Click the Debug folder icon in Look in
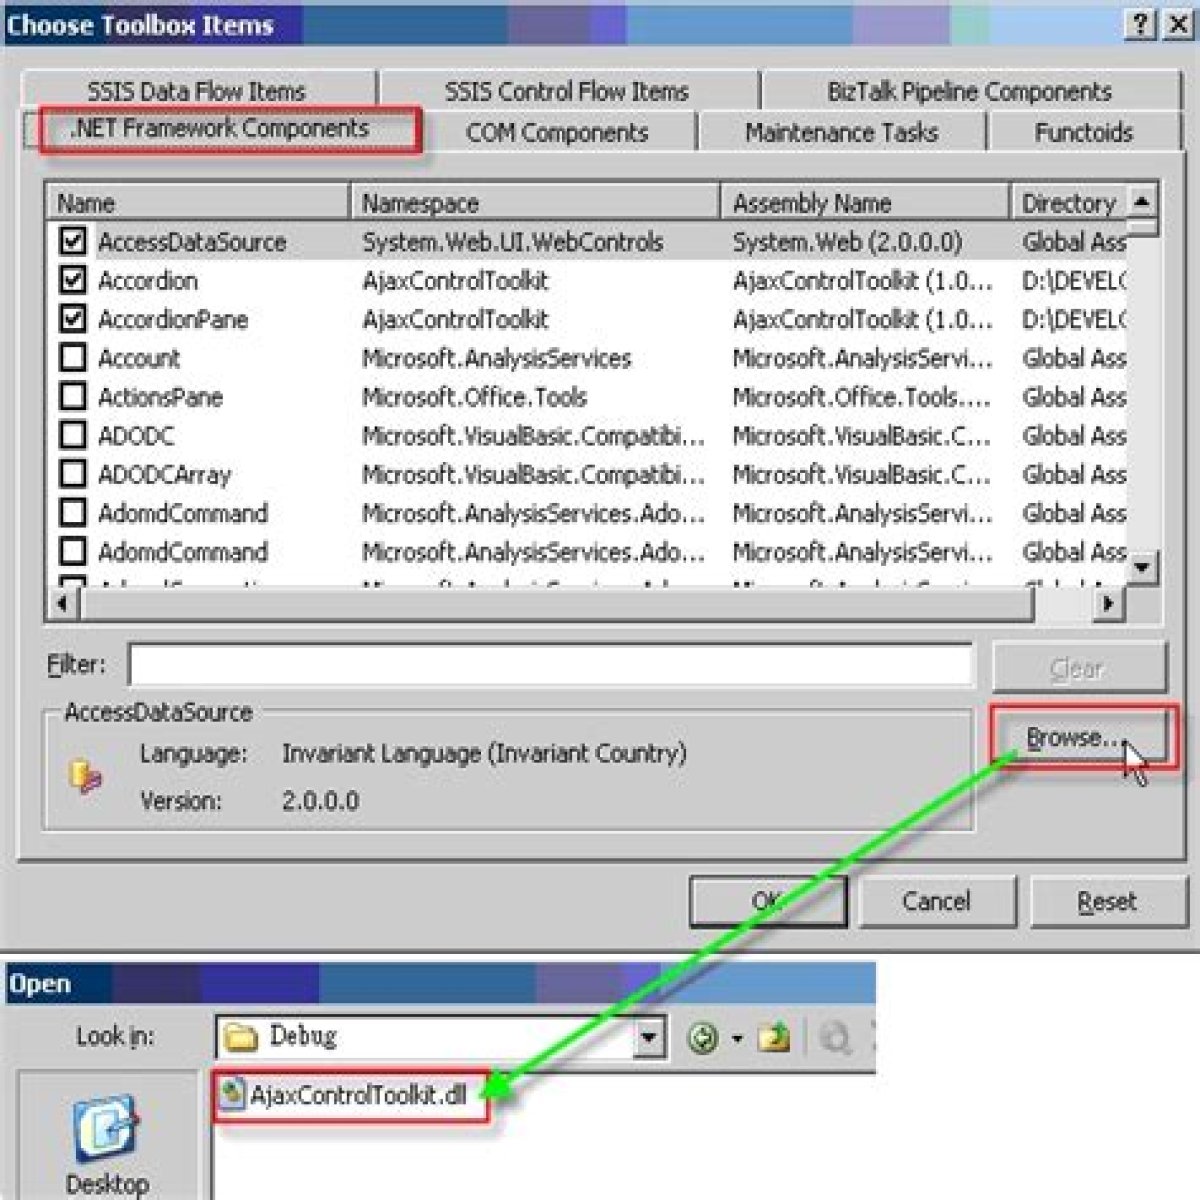This screenshot has width=1200, height=1200. [240, 1038]
